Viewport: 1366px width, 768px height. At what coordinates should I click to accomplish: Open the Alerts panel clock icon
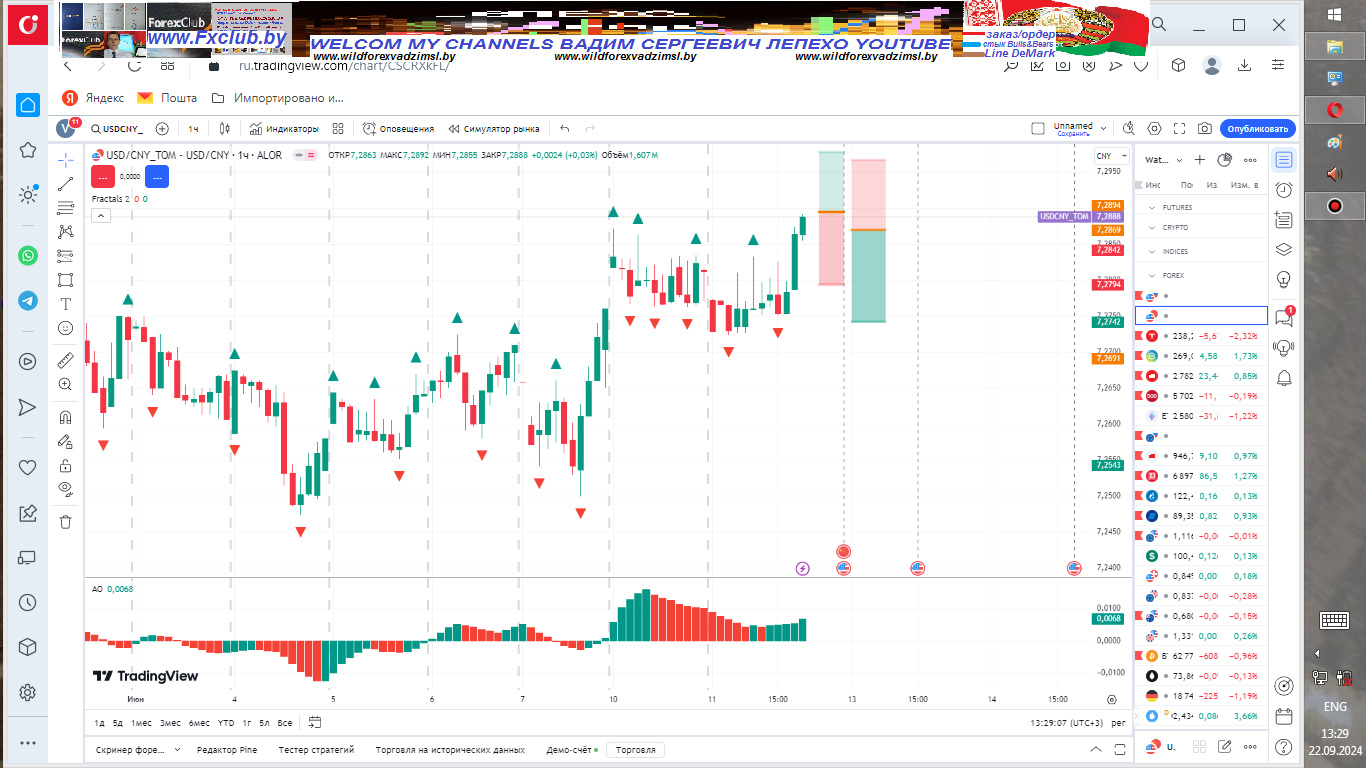[x=1284, y=190]
